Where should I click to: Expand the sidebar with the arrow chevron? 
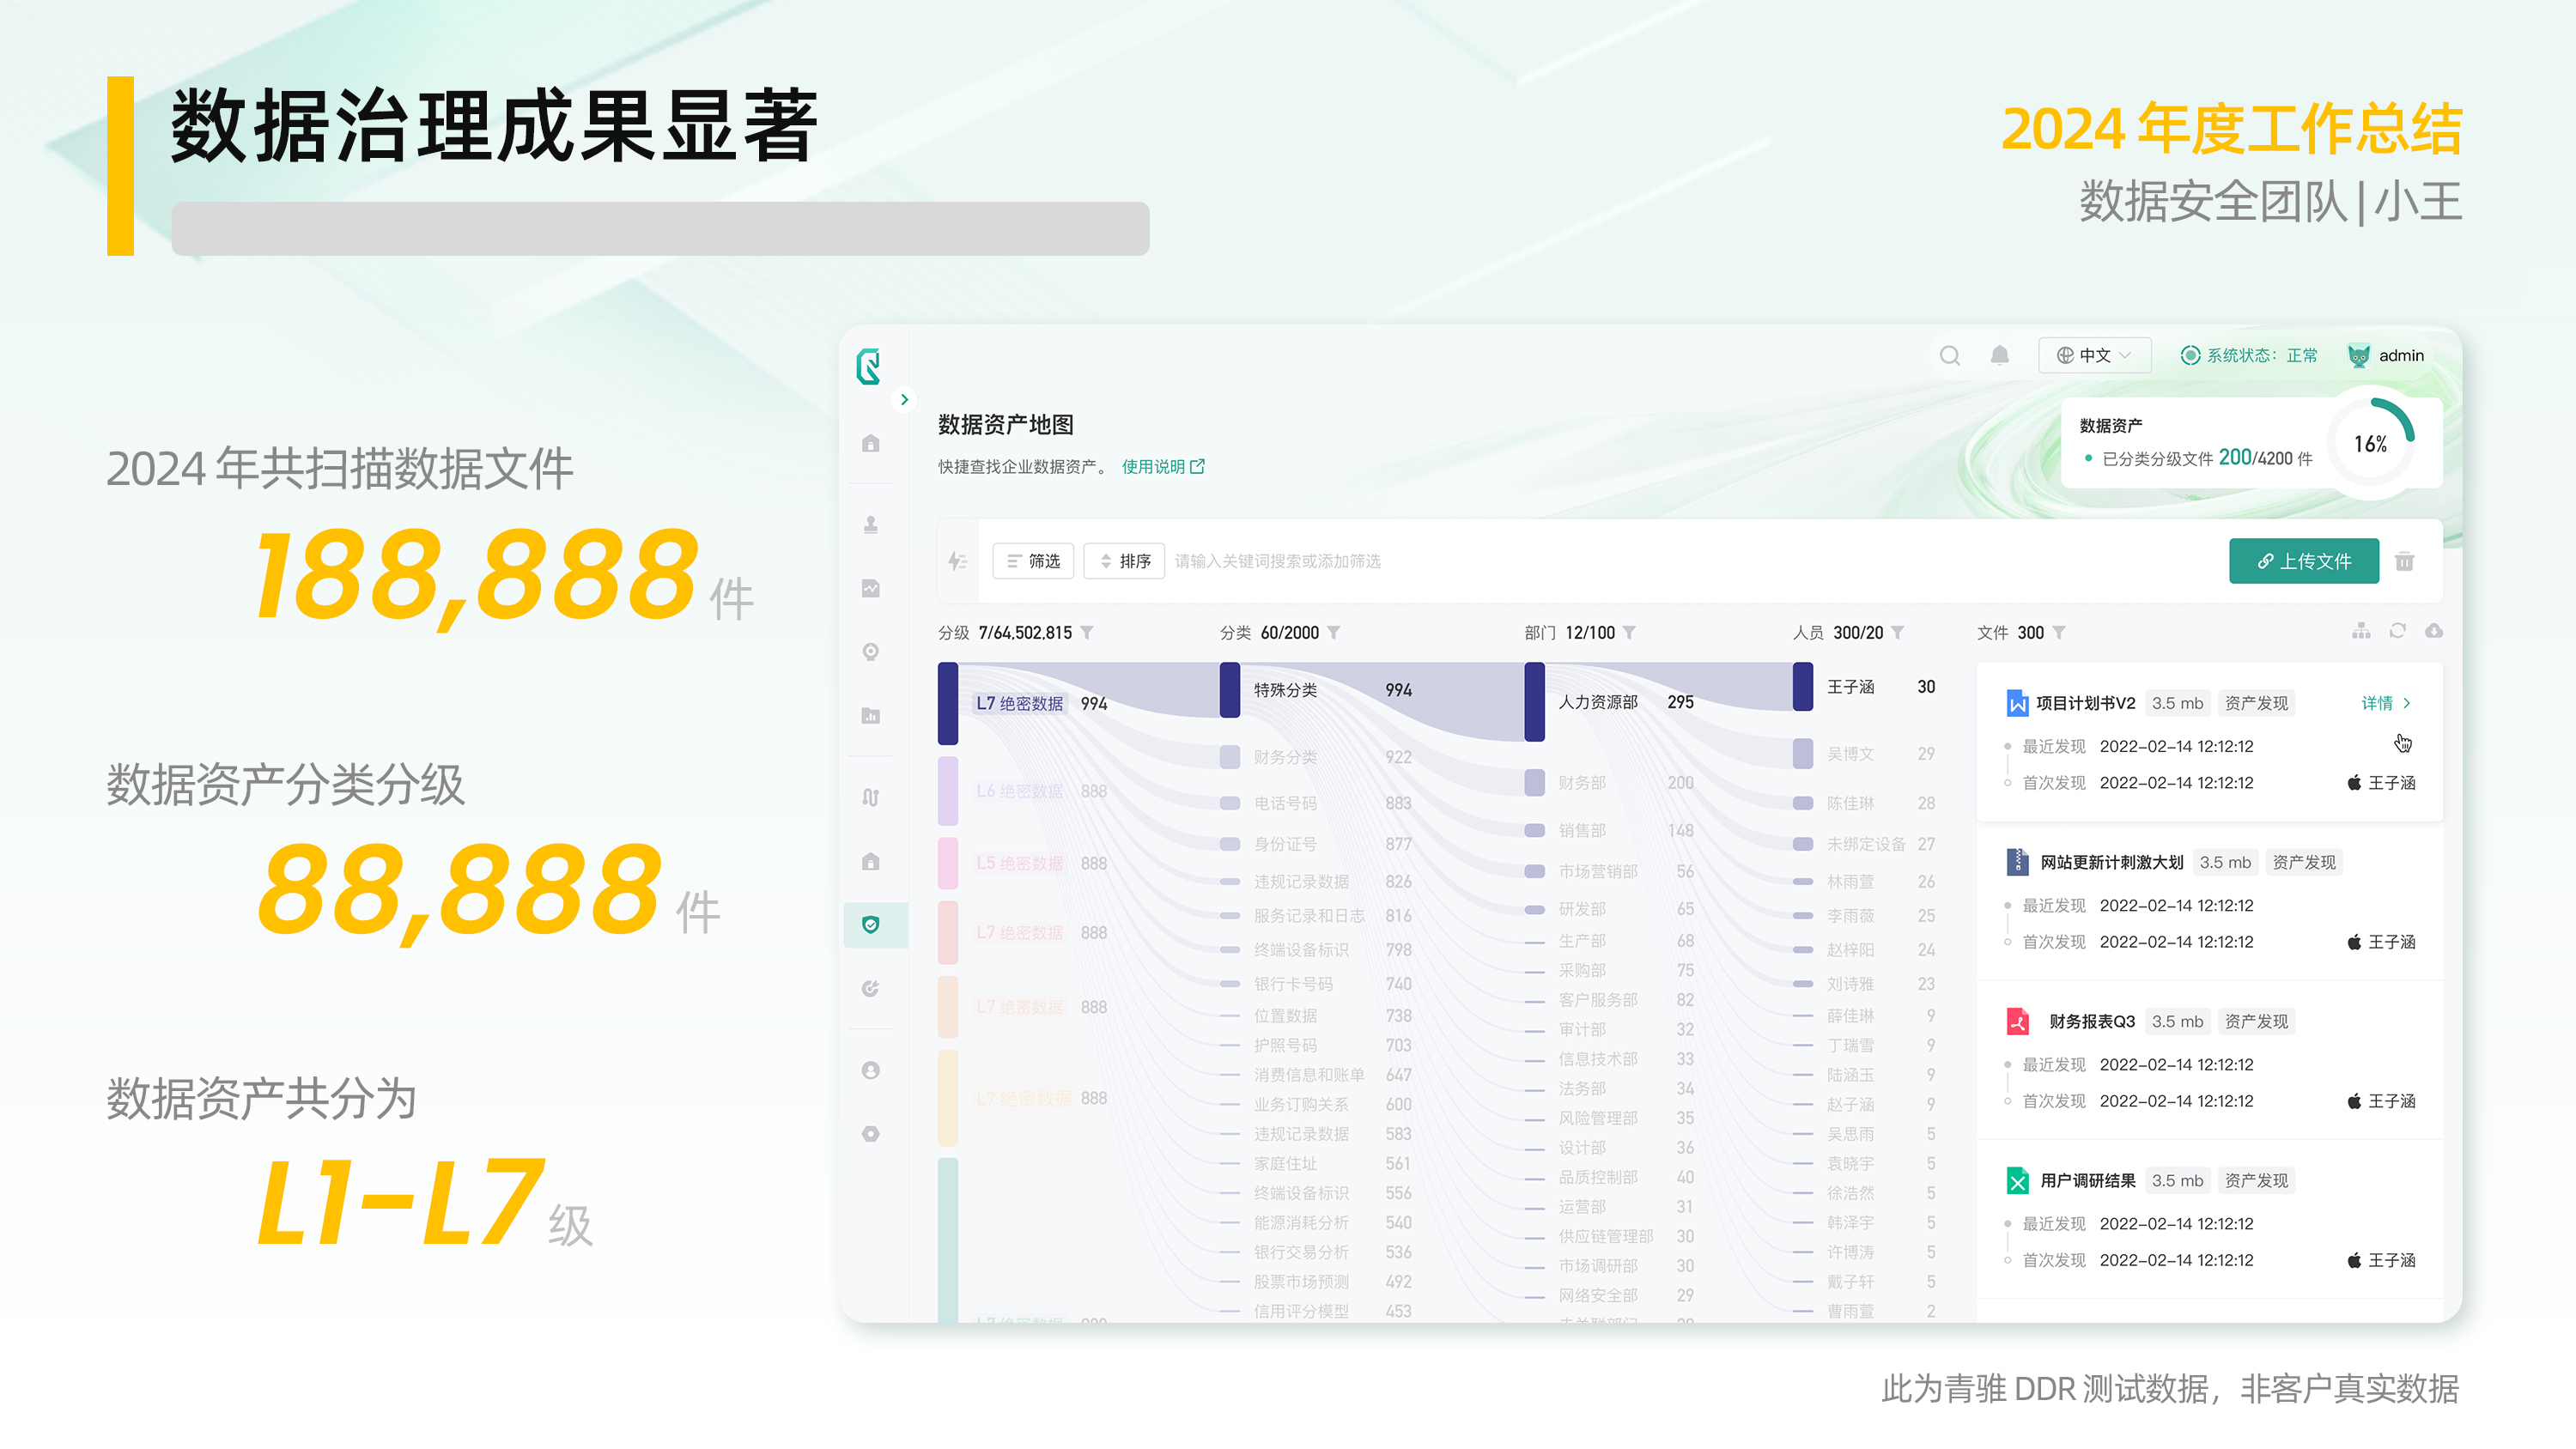coord(904,399)
